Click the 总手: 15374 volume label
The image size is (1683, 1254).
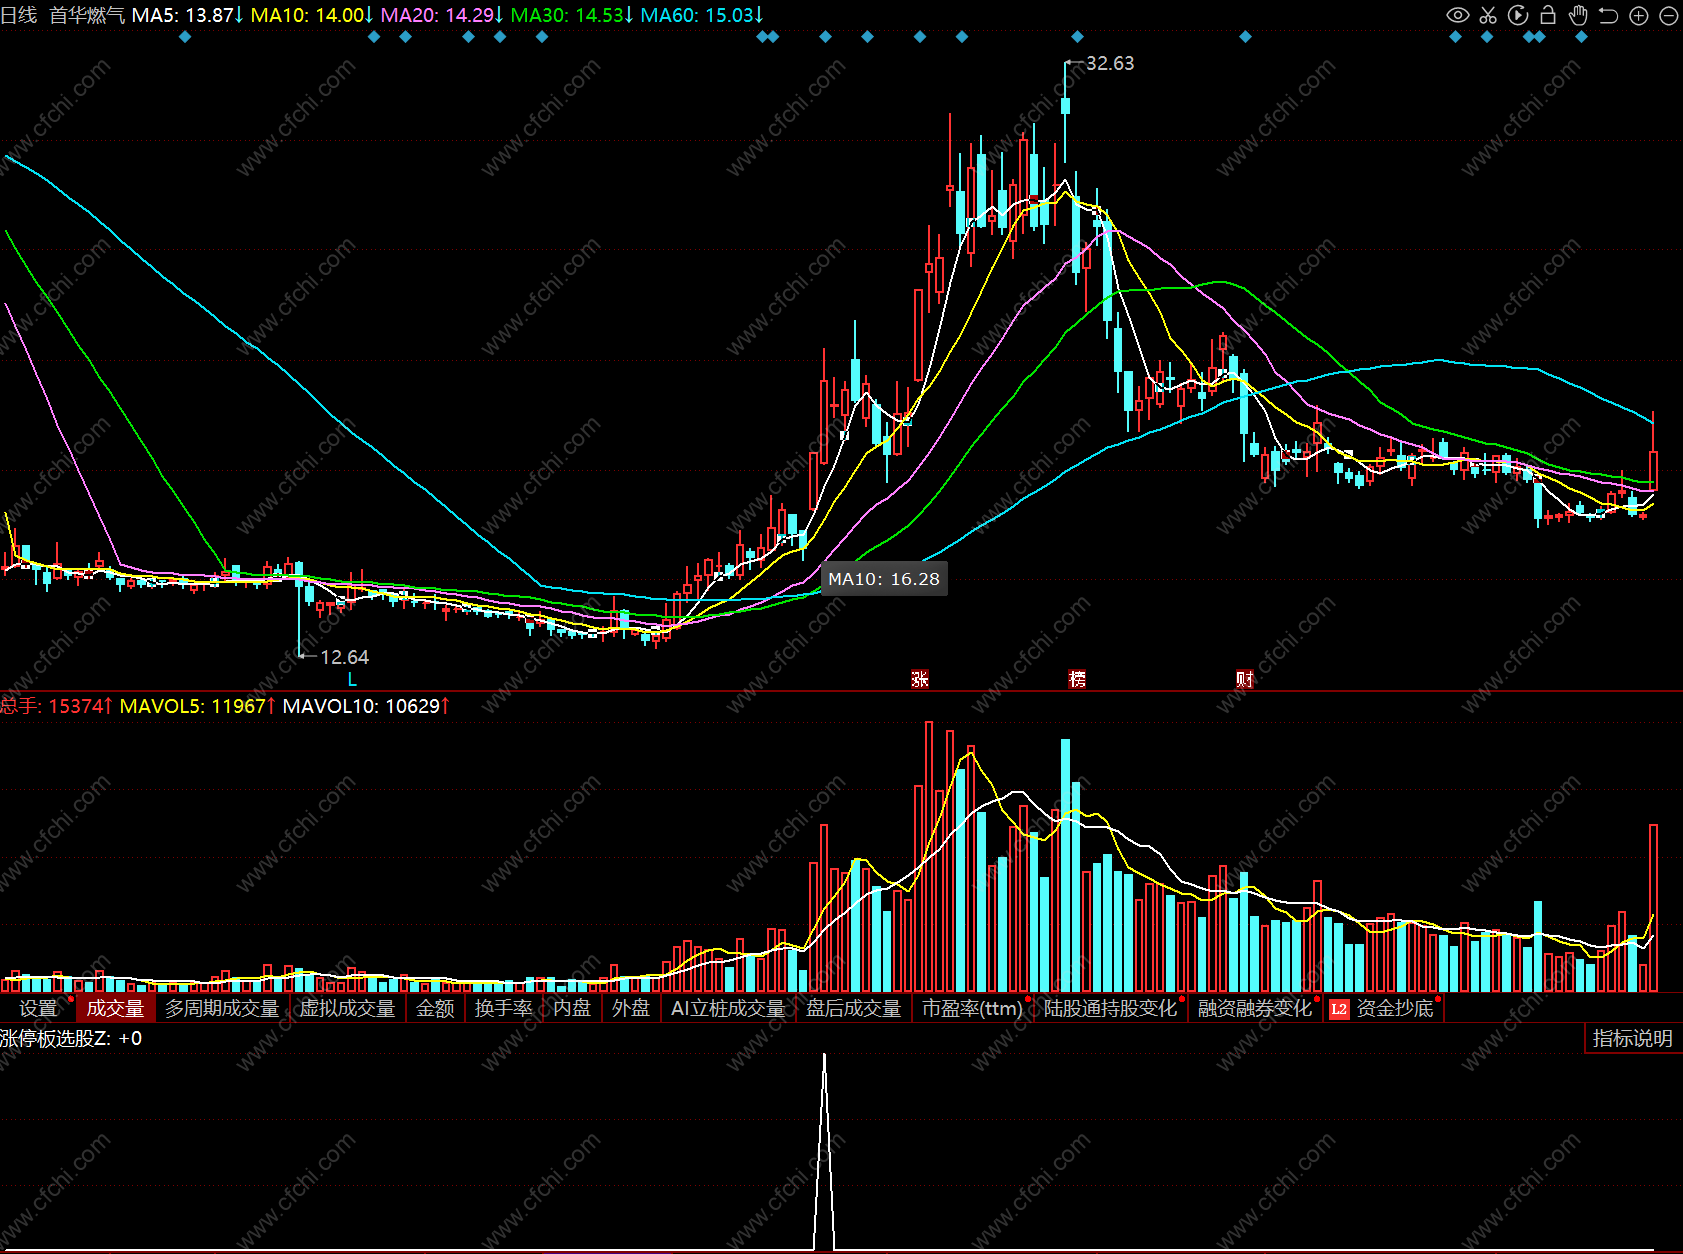[56, 706]
